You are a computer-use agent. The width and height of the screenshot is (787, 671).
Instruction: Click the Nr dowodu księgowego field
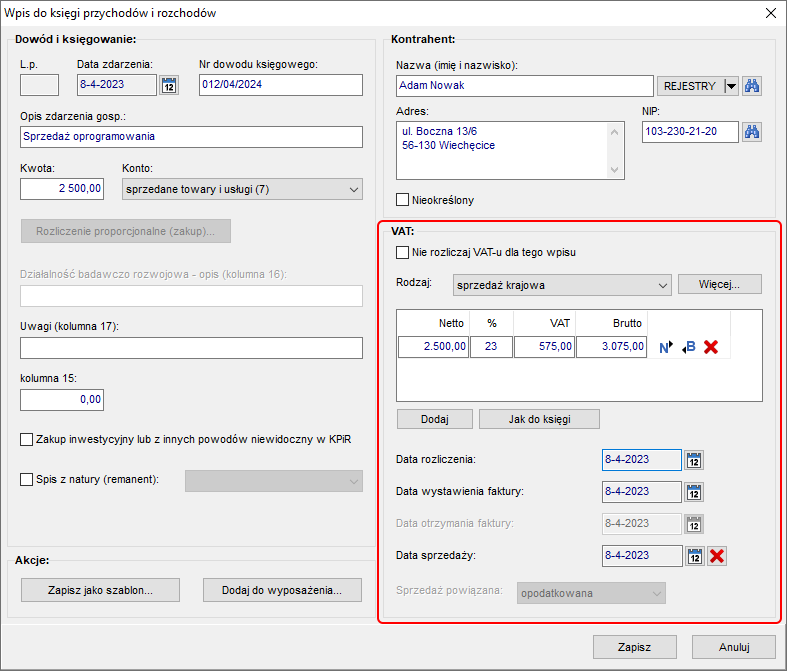click(x=281, y=85)
